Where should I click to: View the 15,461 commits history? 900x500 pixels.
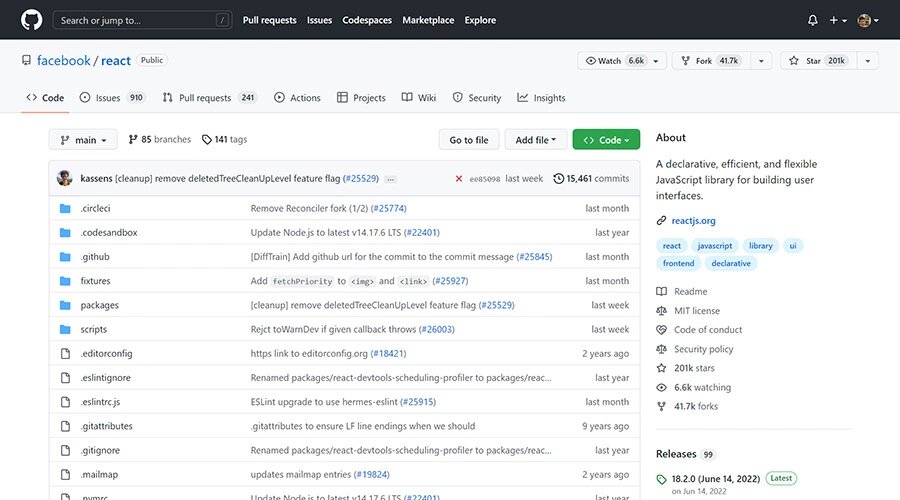tap(591, 179)
